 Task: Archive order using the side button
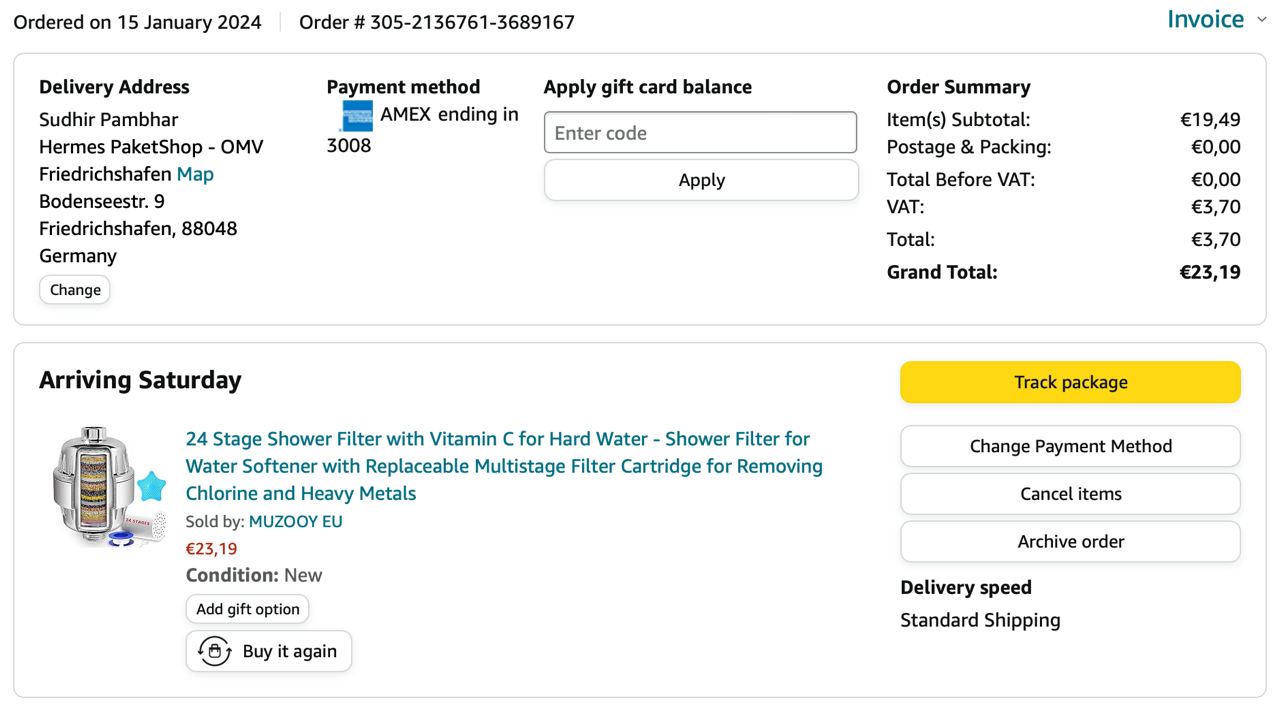[x=1070, y=542]
